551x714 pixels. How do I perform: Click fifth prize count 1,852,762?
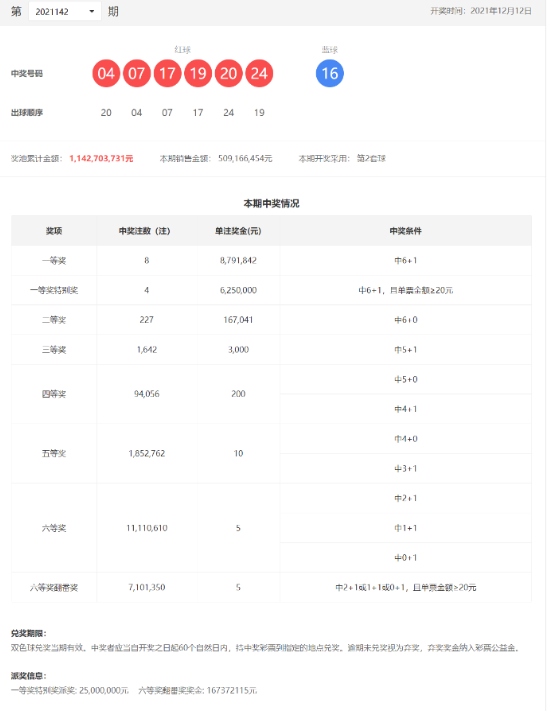147,454
